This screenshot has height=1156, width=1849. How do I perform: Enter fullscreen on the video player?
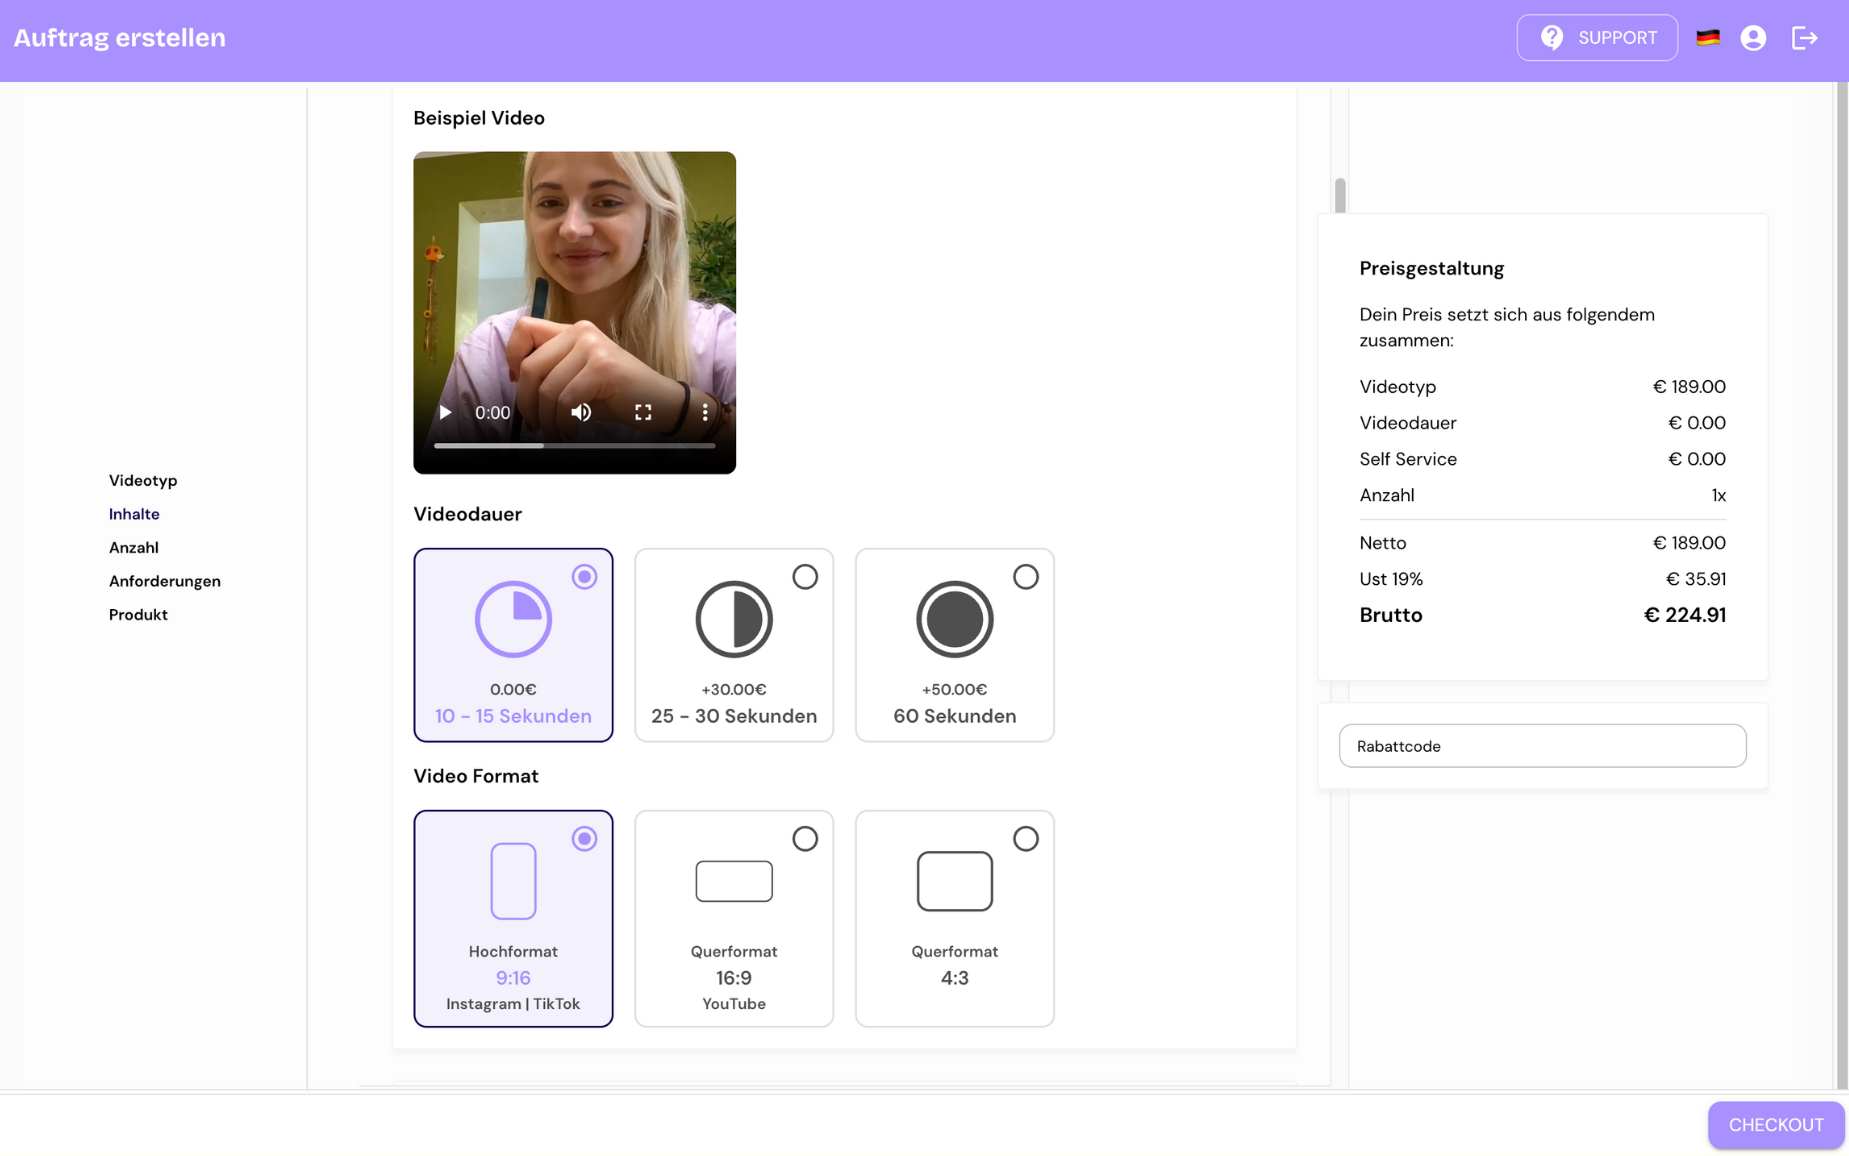pos(643,412)
